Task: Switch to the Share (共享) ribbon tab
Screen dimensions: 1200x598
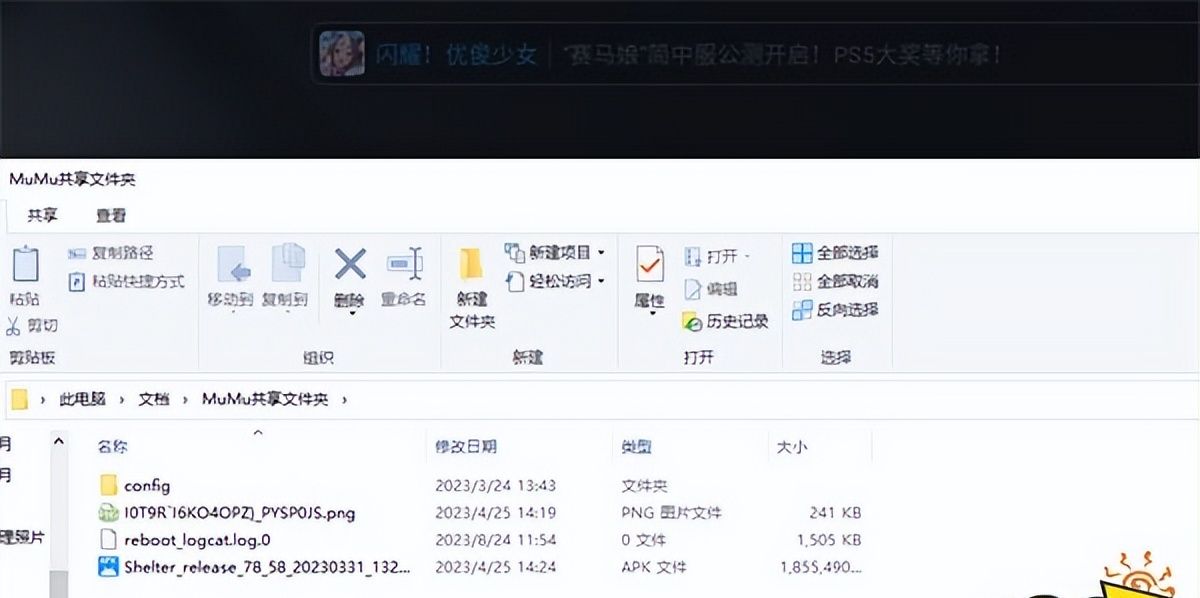Action: (42, 215)
